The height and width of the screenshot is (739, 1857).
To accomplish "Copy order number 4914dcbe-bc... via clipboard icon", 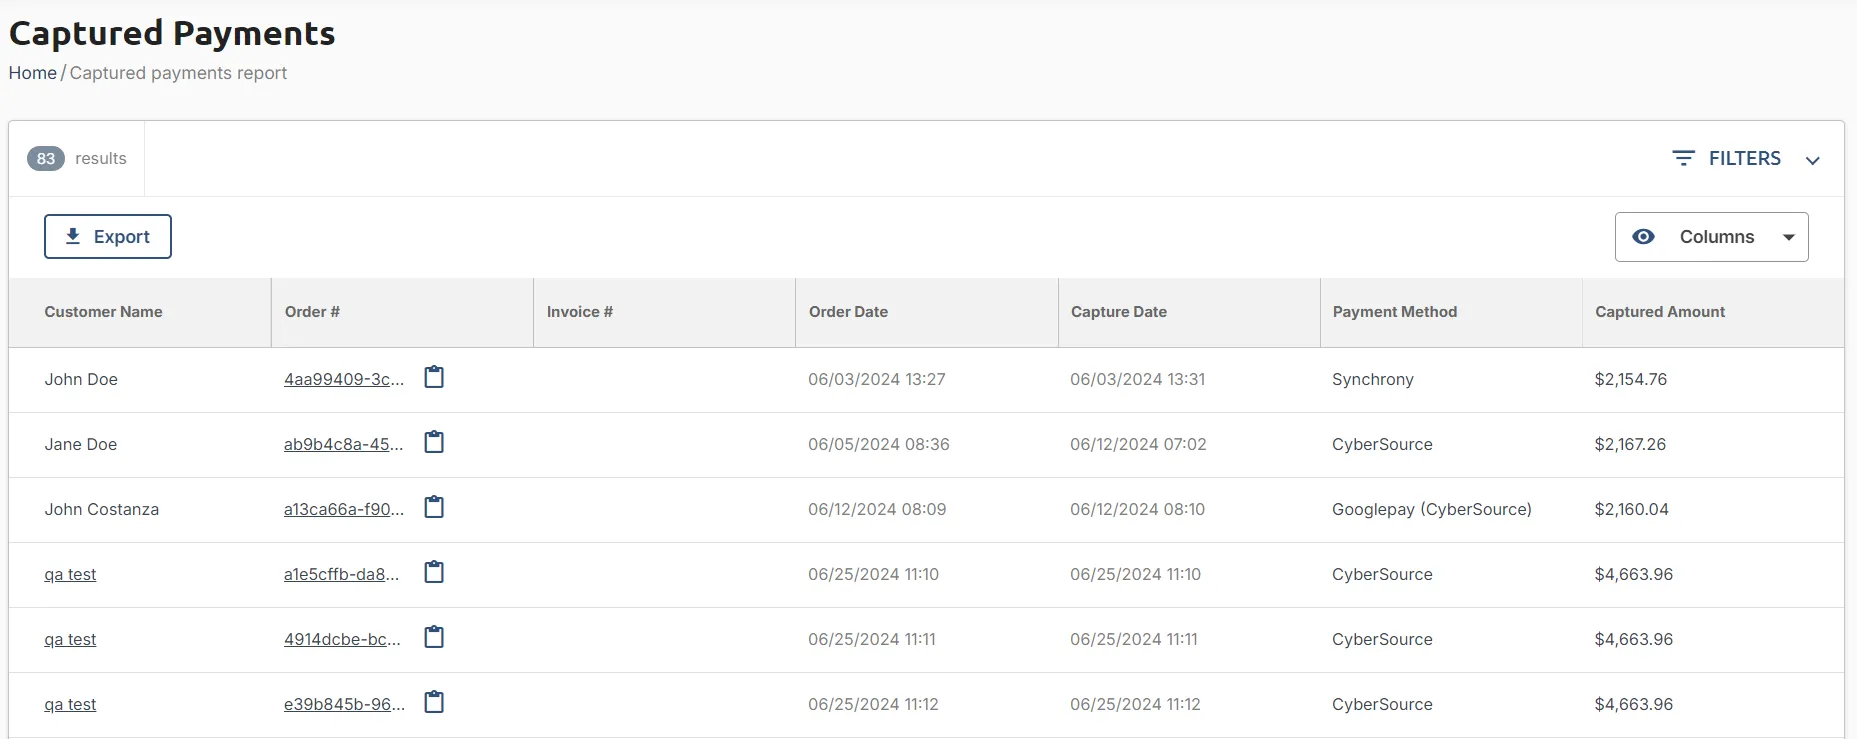I will tap(434, 637).
